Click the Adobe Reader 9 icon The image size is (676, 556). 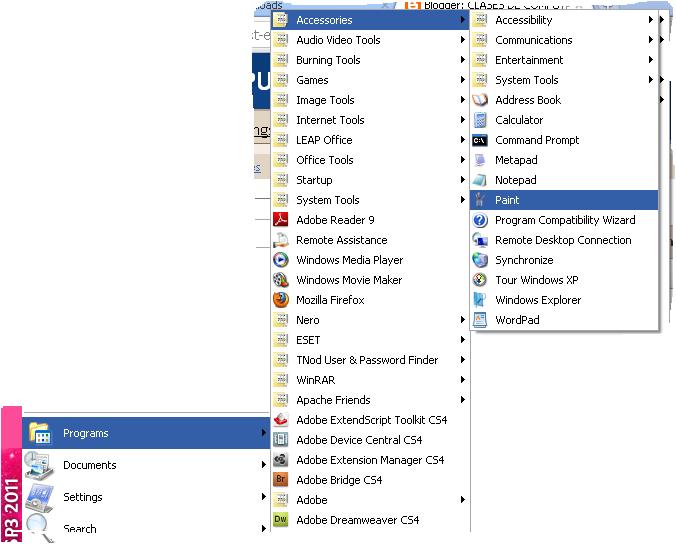coord(281,220)
